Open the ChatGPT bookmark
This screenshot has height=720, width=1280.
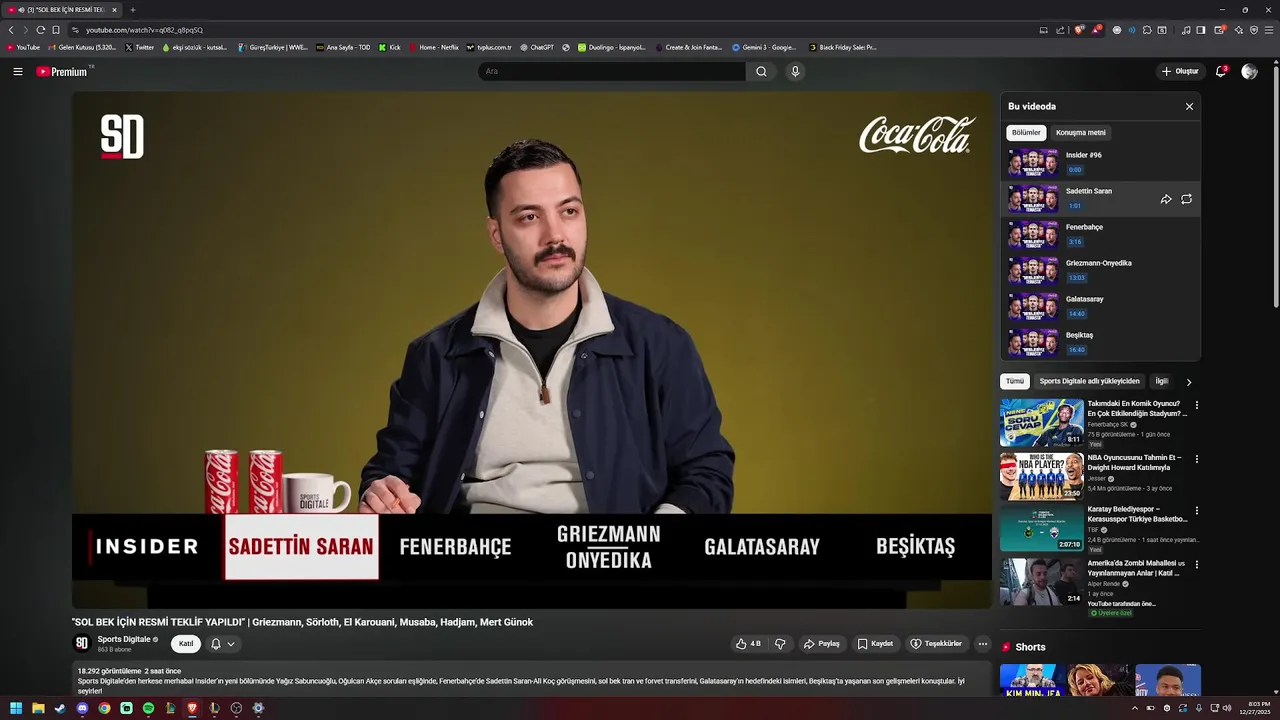click(536, 47)
